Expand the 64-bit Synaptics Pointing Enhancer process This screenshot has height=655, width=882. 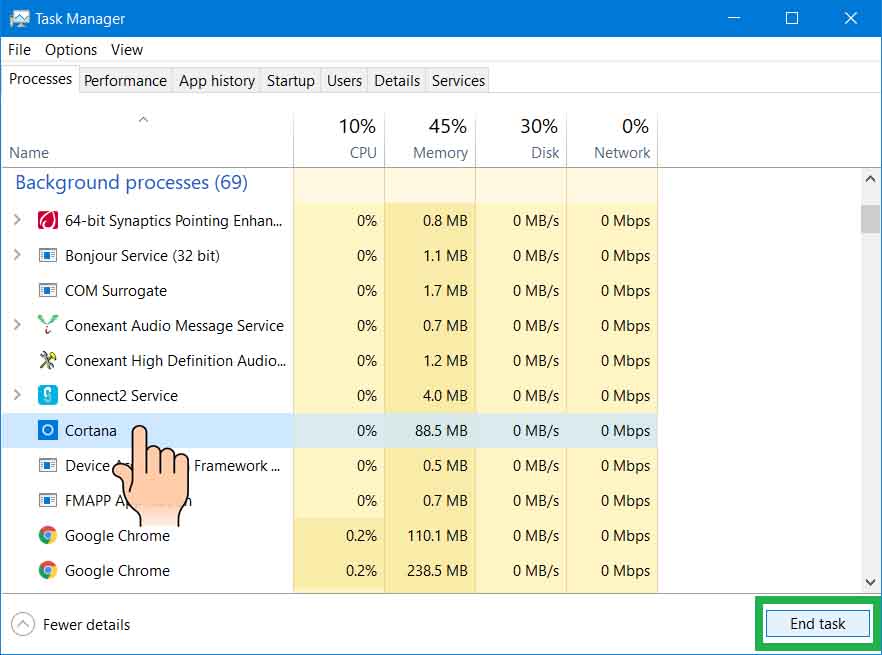coord(17,220)
